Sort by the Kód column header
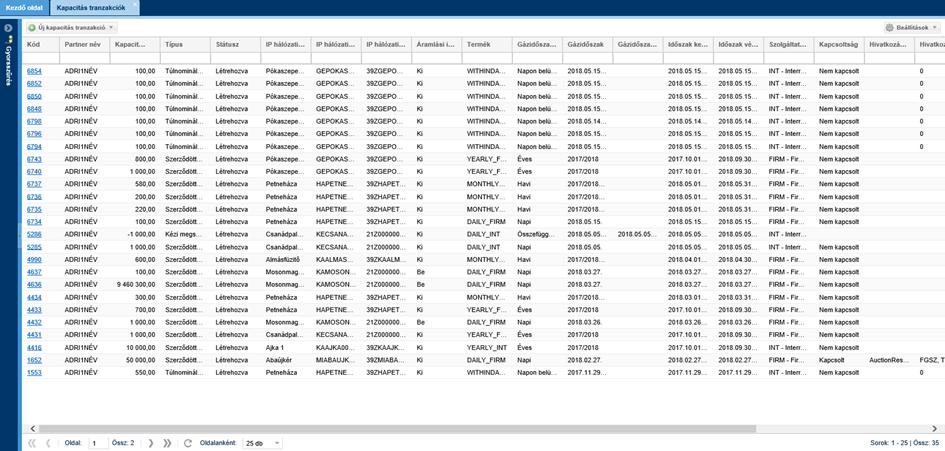 point(41,45)
